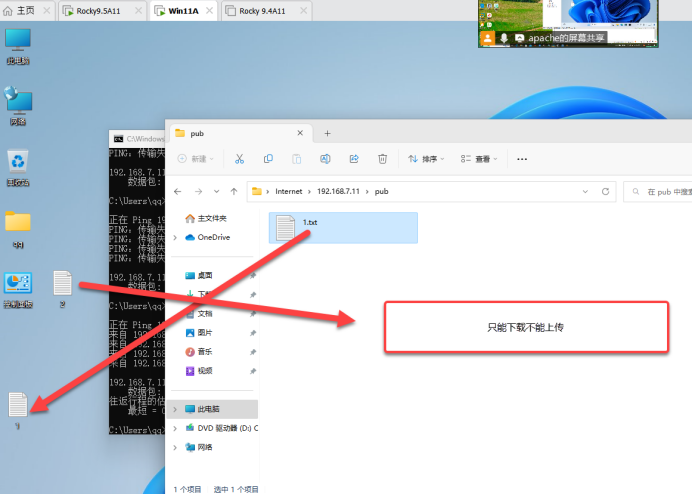The width and height of the screenshot is (692, 494).
Task: Click the Delete trash can icon
Action: (x=382, y=159)
